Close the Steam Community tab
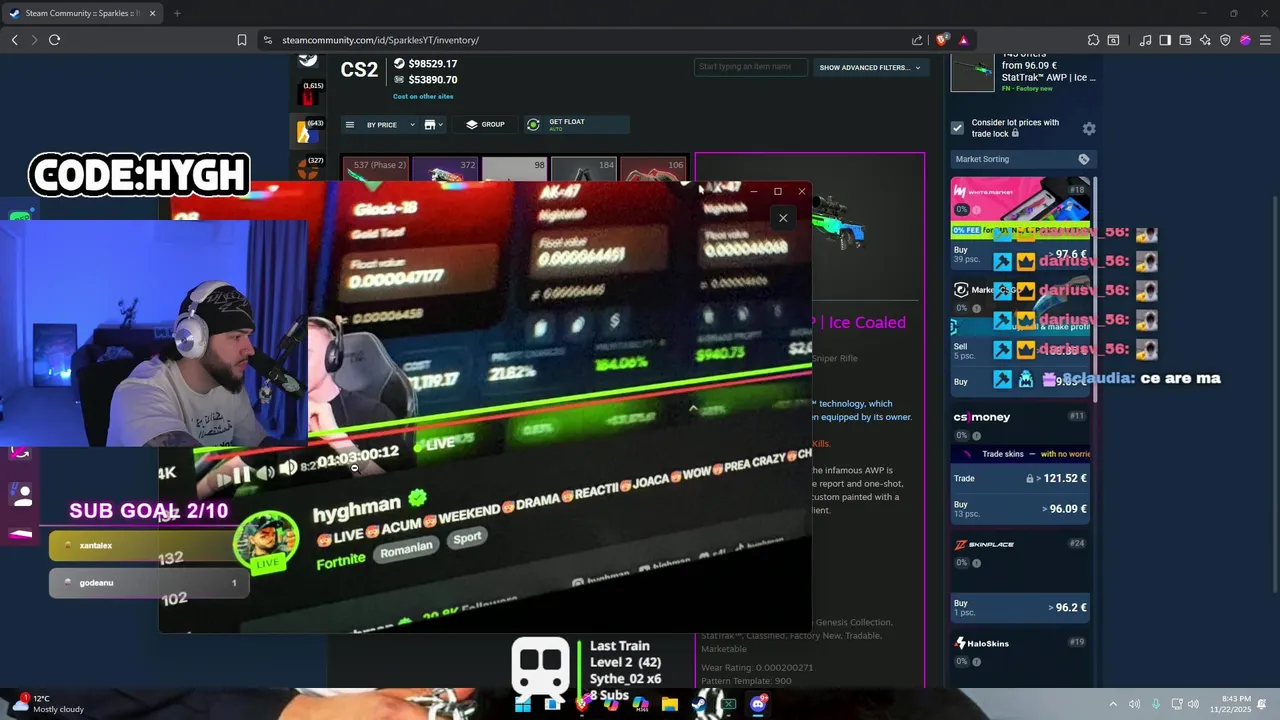The image size is (1280, 720). coord(153,14)
